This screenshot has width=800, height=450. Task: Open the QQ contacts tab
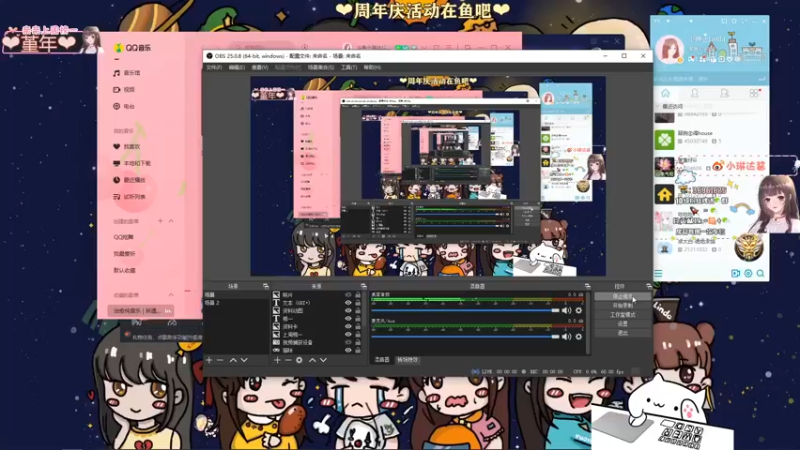(x=694, y=93)
